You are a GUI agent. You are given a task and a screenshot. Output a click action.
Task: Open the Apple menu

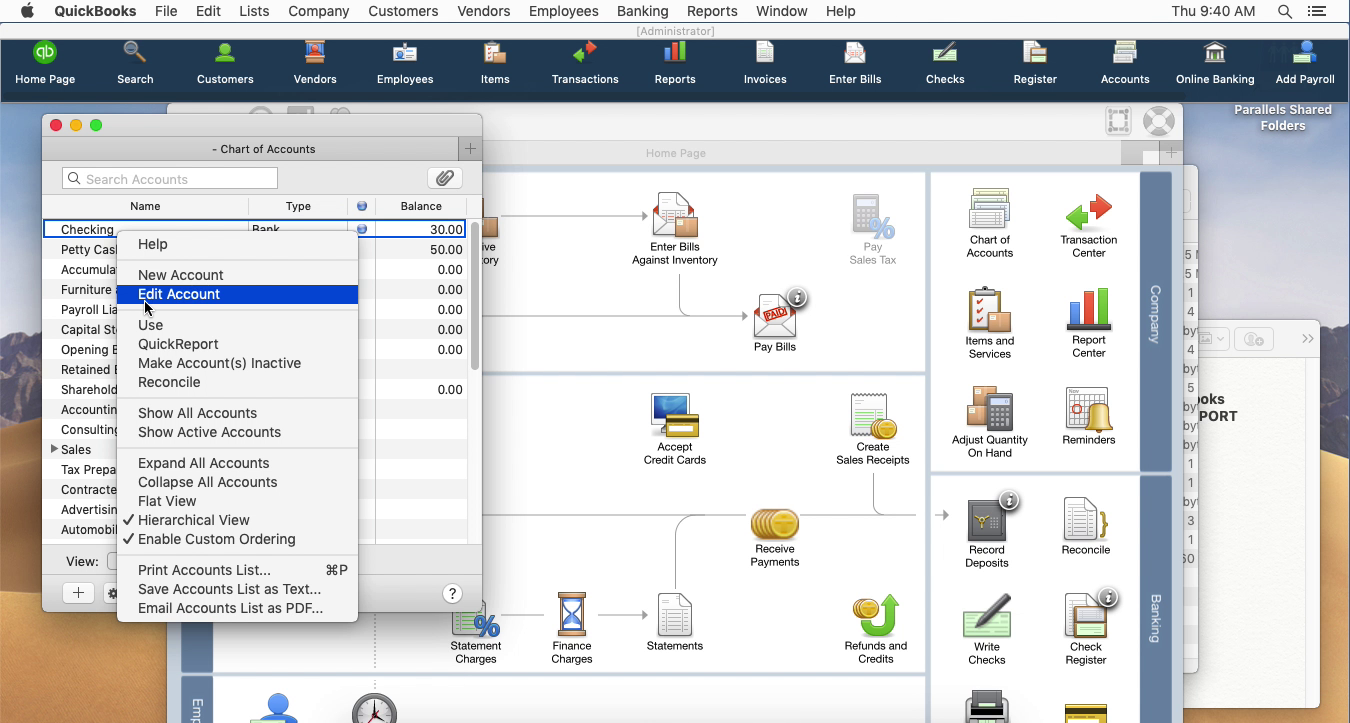pos(27,11)
